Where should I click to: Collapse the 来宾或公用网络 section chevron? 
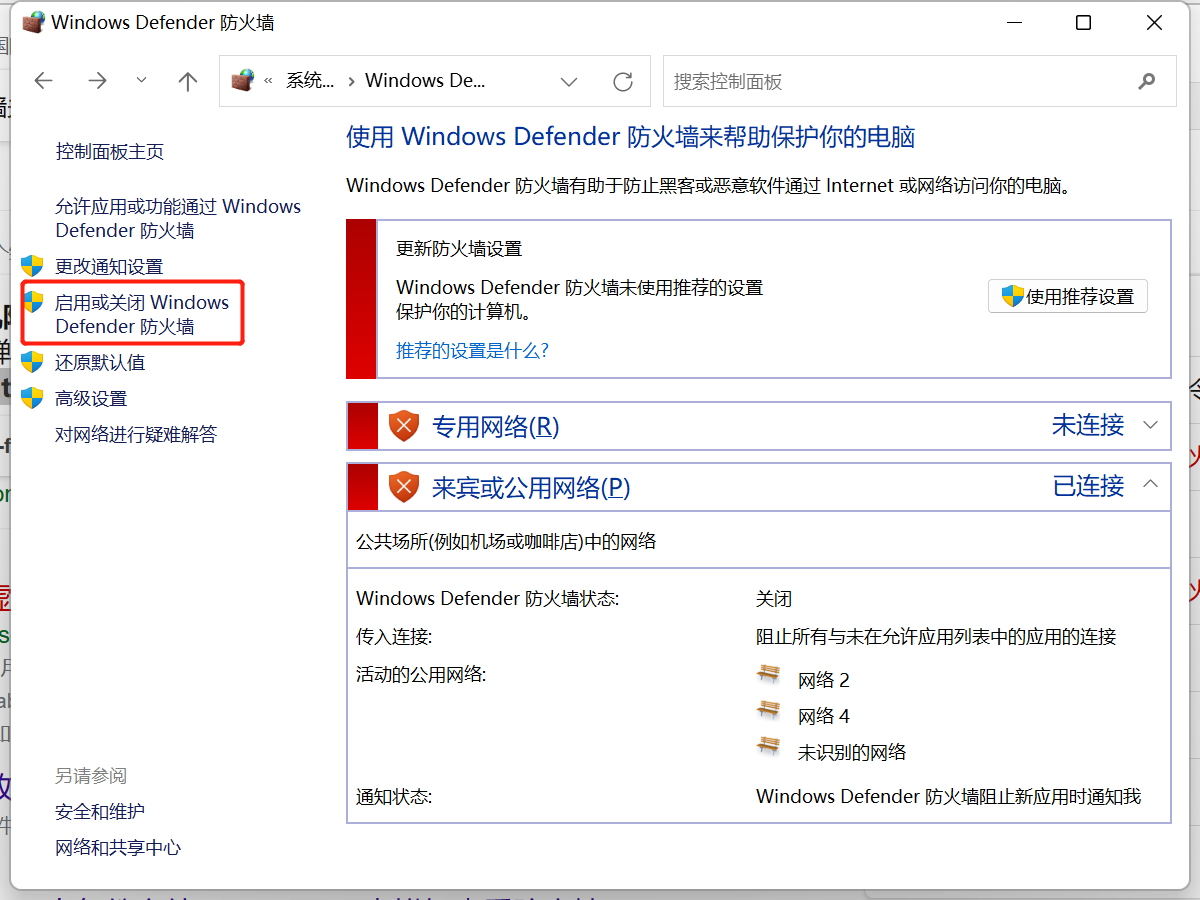pos(1150,485)
